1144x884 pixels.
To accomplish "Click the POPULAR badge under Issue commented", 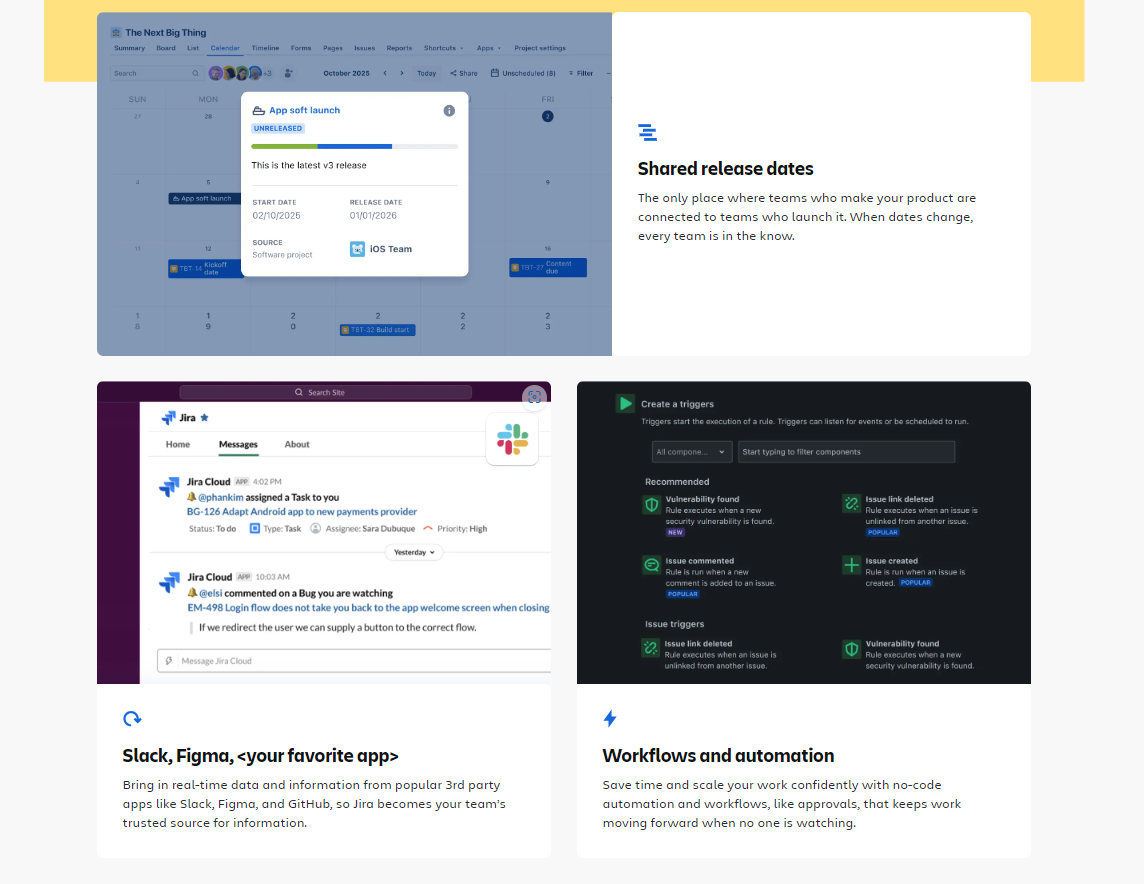I will [683, 594].
